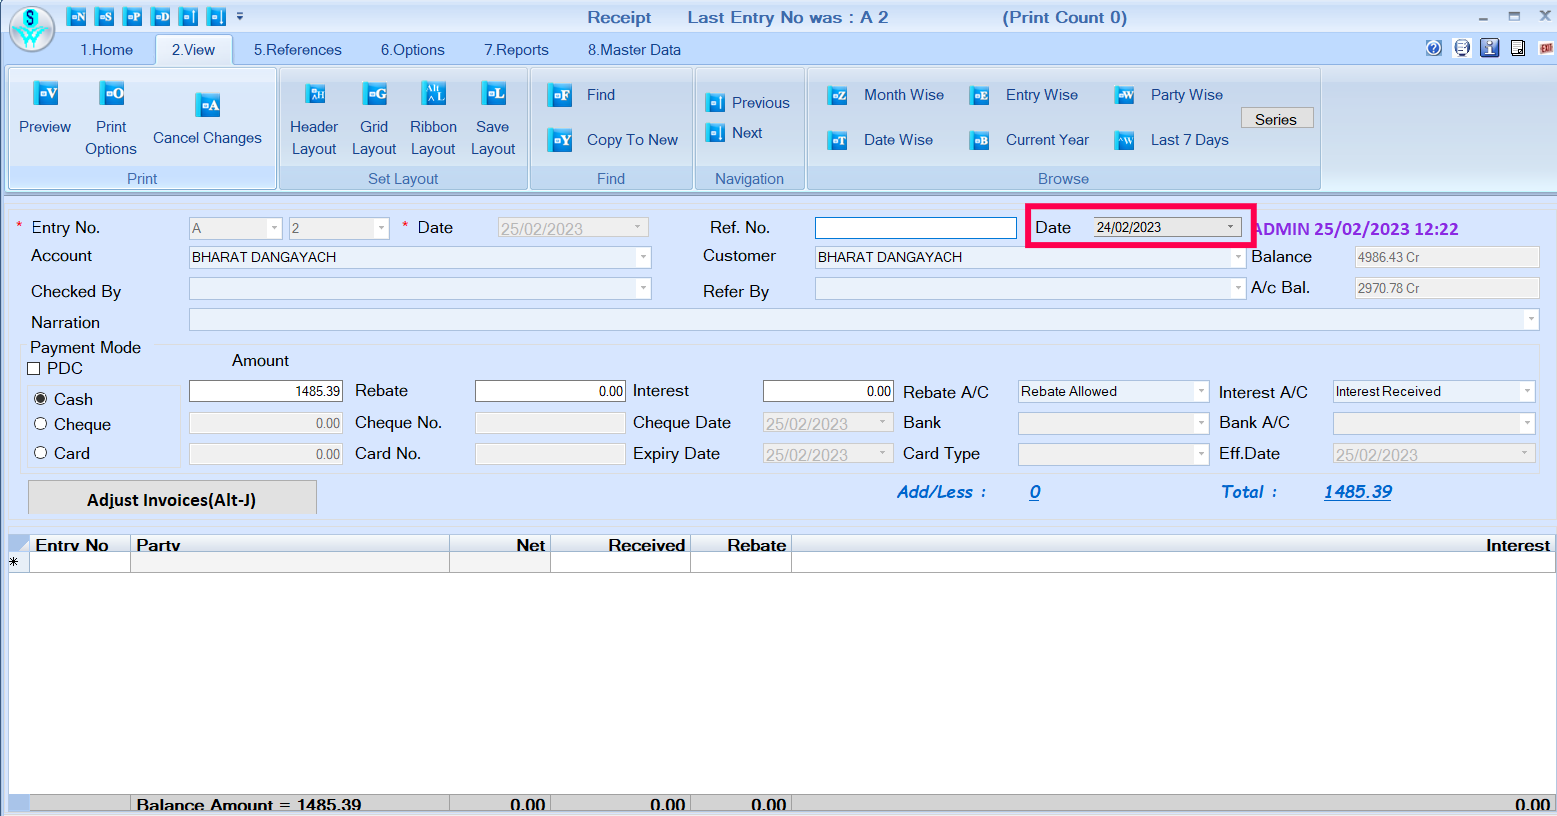1557x816 pixels.
Task: Click Copy To New in the ribbon
Action: 614,140
